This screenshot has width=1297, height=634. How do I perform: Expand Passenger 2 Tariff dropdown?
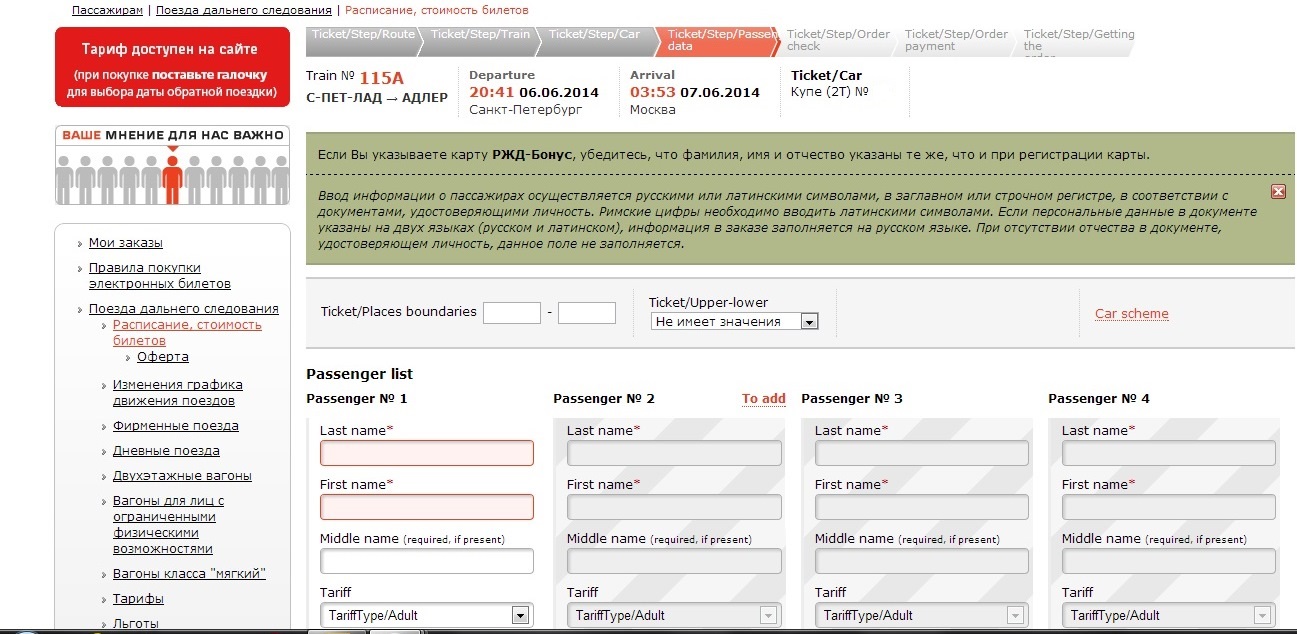click(767, 615)
